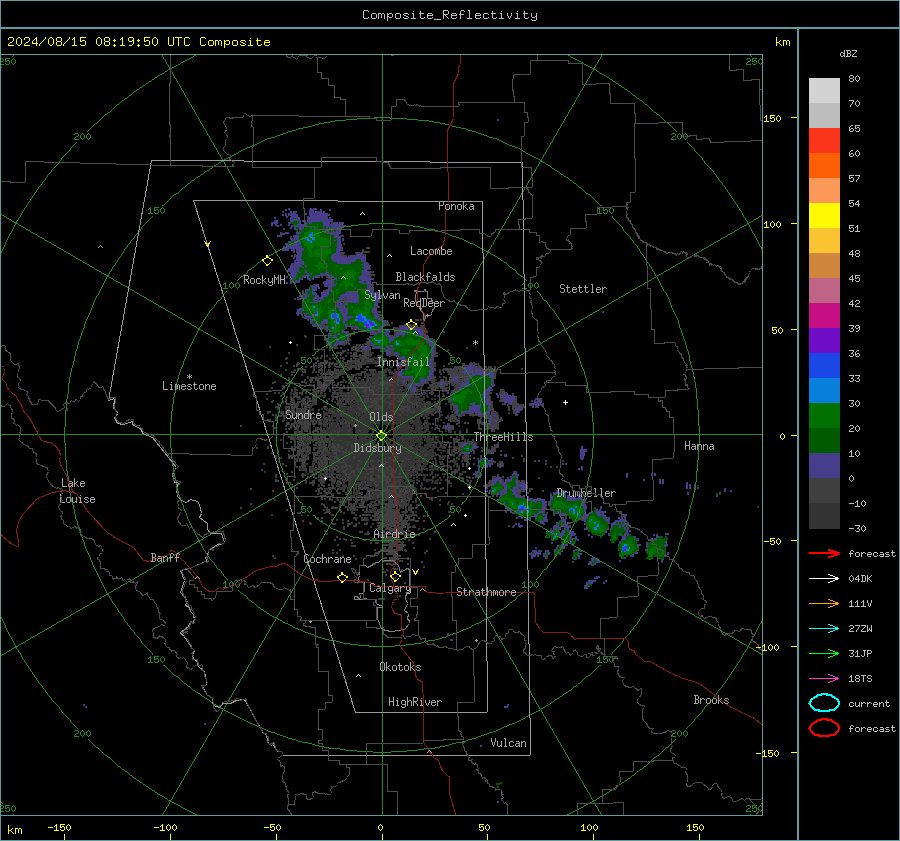The height and width of the screenshot is (841, 900).
Task: Select the bright yellow 54 dBZ swatch
Action: point(824,215)
